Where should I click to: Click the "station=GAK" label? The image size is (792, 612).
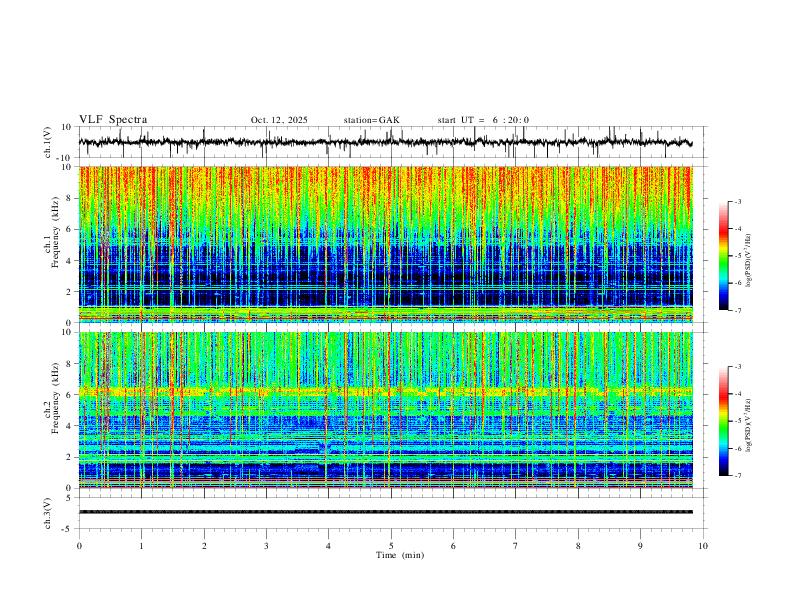click(372, 120)
